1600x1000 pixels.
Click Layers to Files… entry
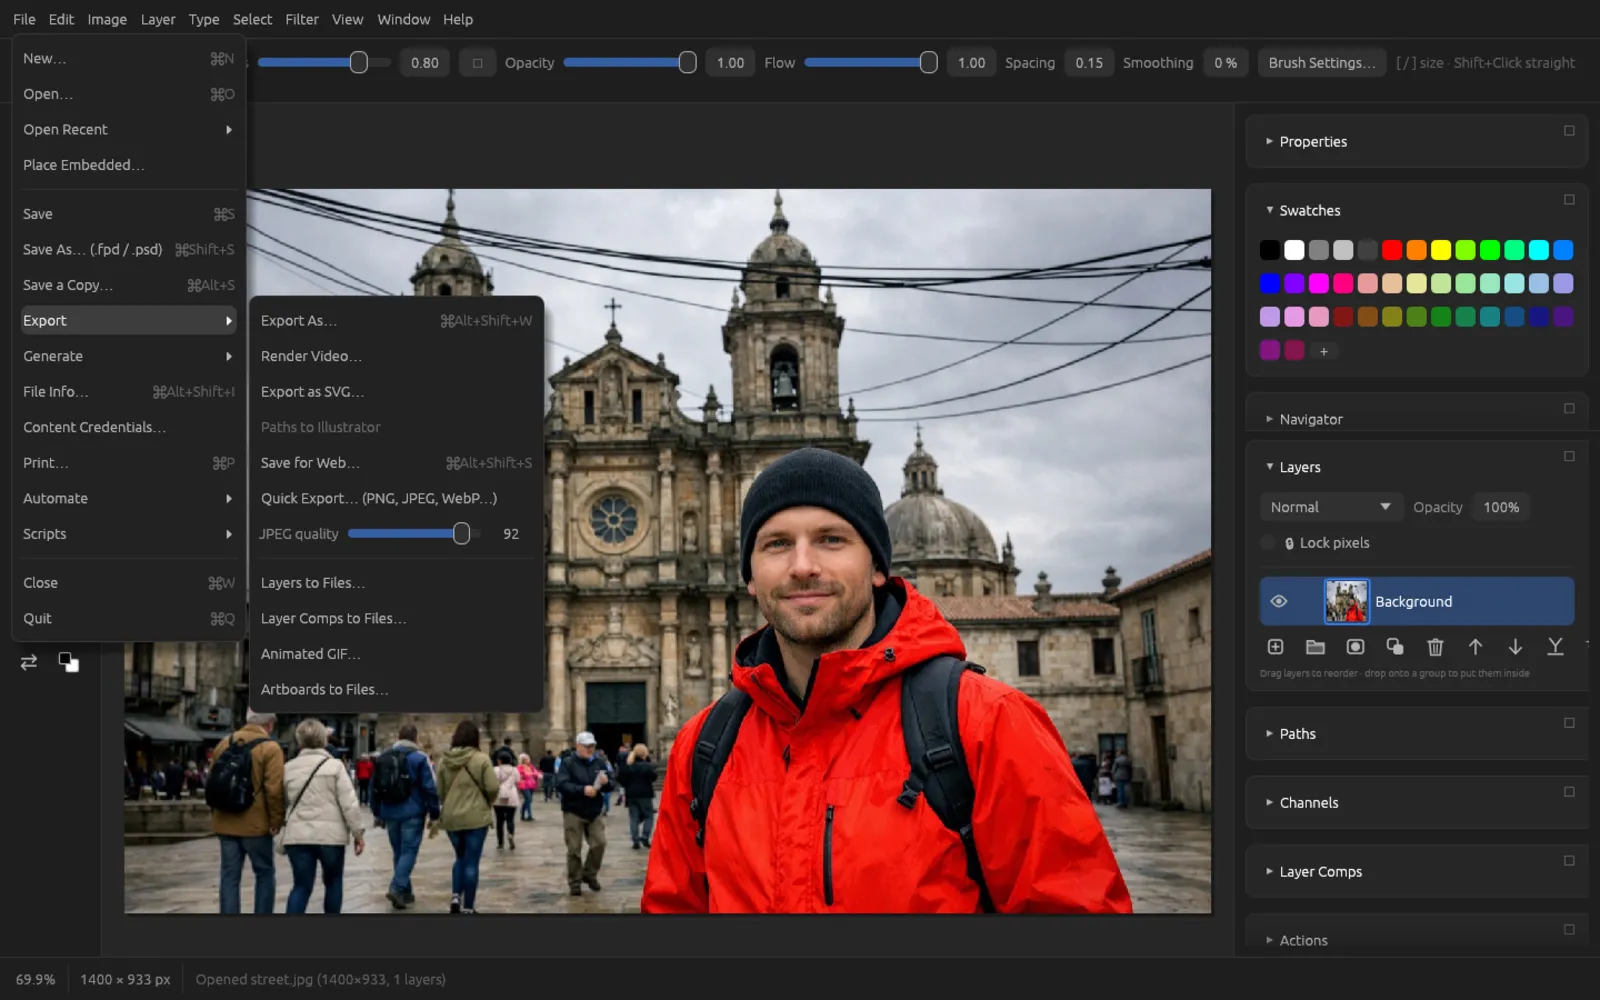396,583
